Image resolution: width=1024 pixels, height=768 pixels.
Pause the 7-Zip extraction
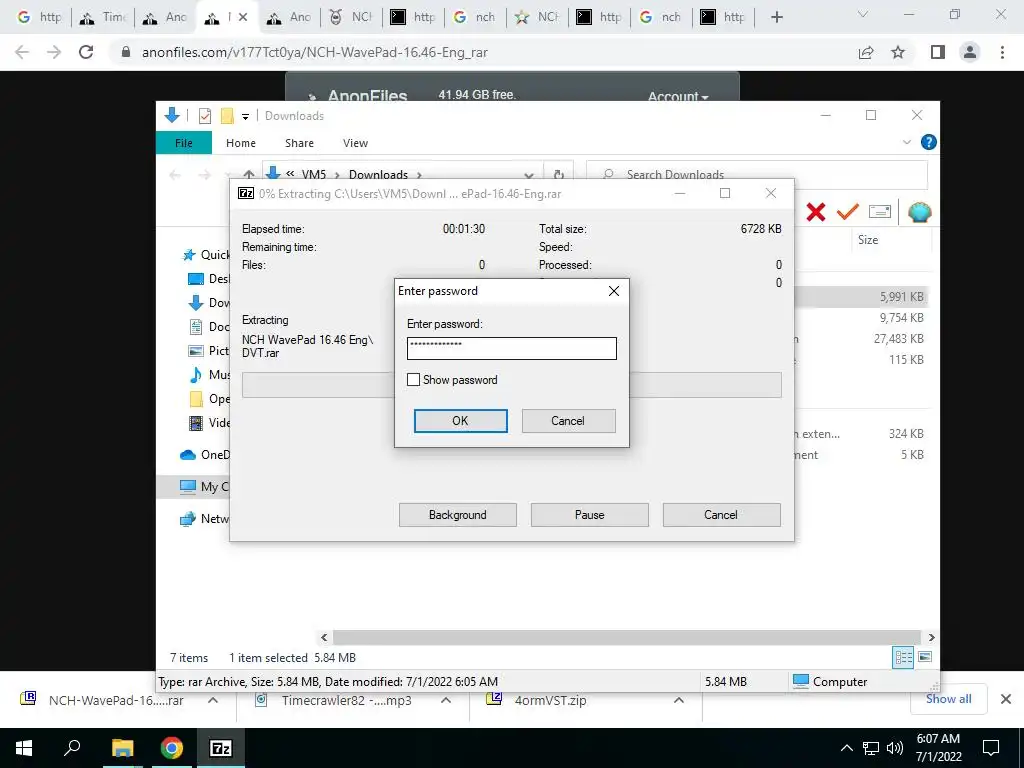(590, 515)
